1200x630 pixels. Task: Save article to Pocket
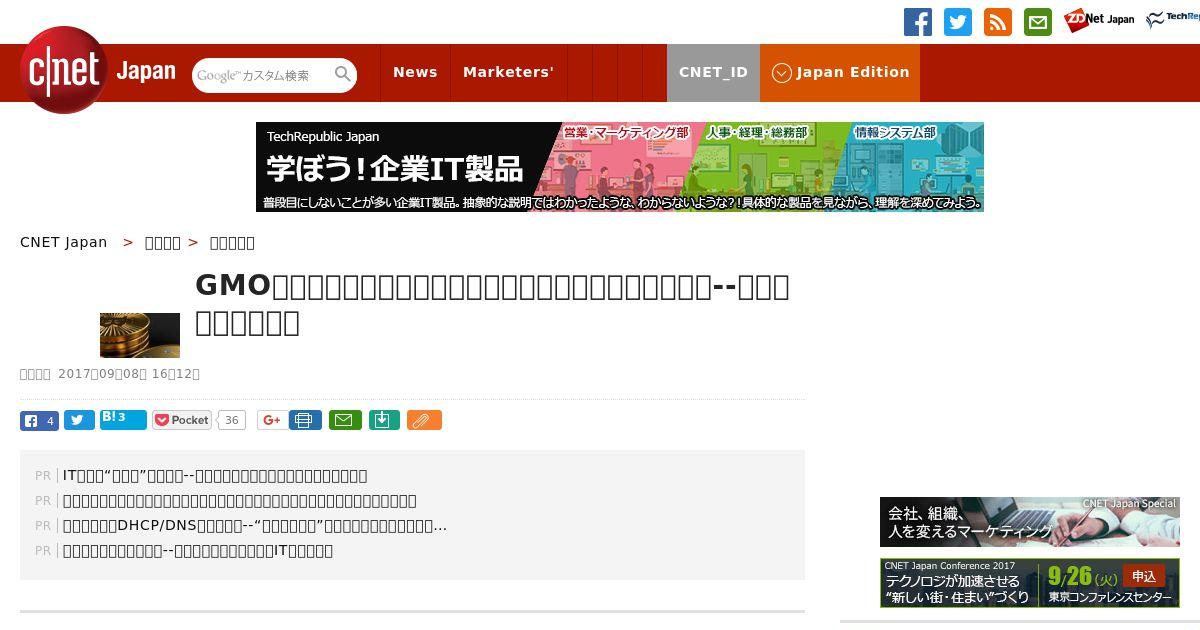point(182,420)
